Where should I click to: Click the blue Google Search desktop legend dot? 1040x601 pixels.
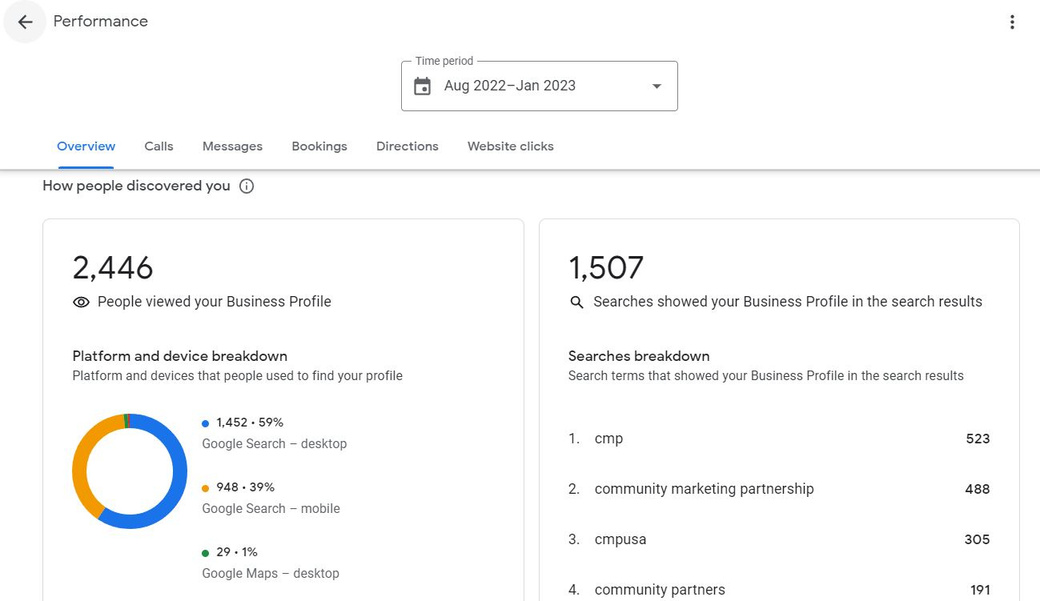click(206, 423)
